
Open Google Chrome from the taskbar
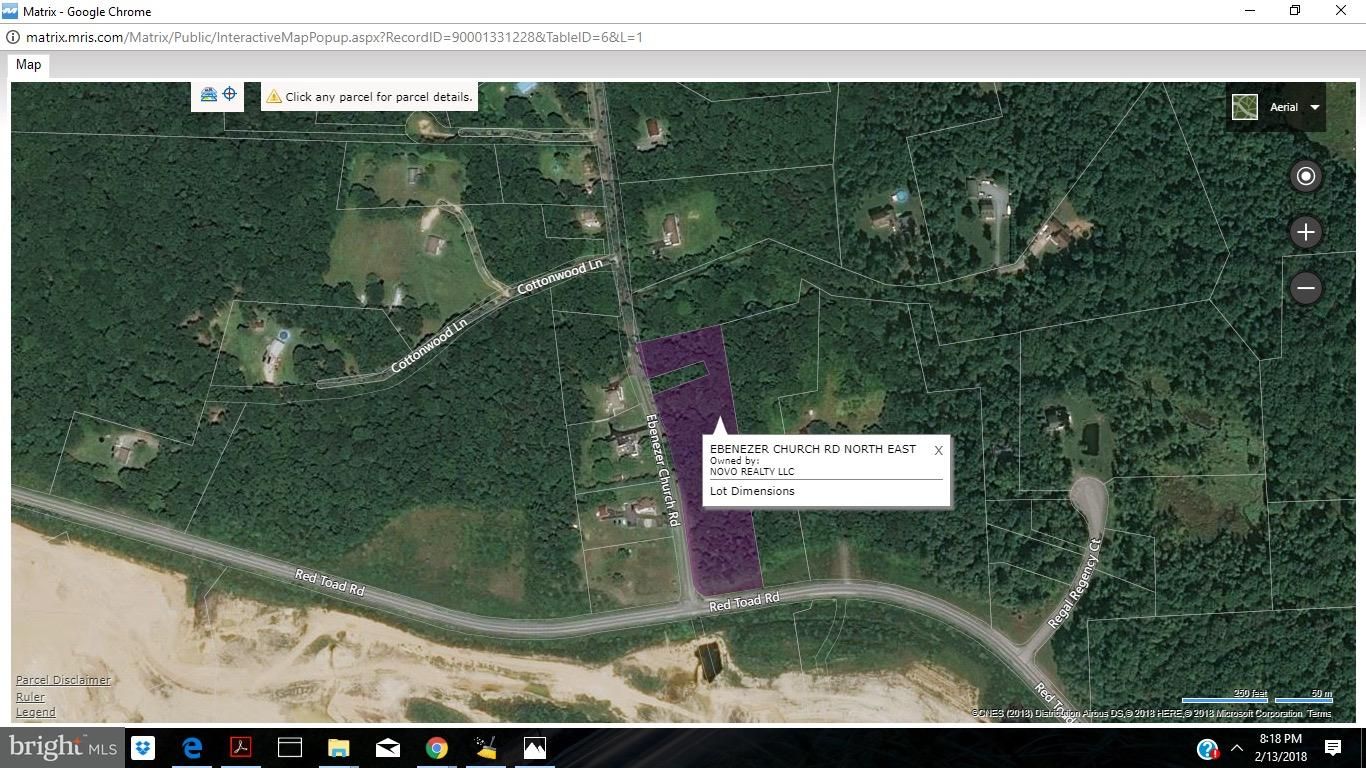(x=437, y=747)
